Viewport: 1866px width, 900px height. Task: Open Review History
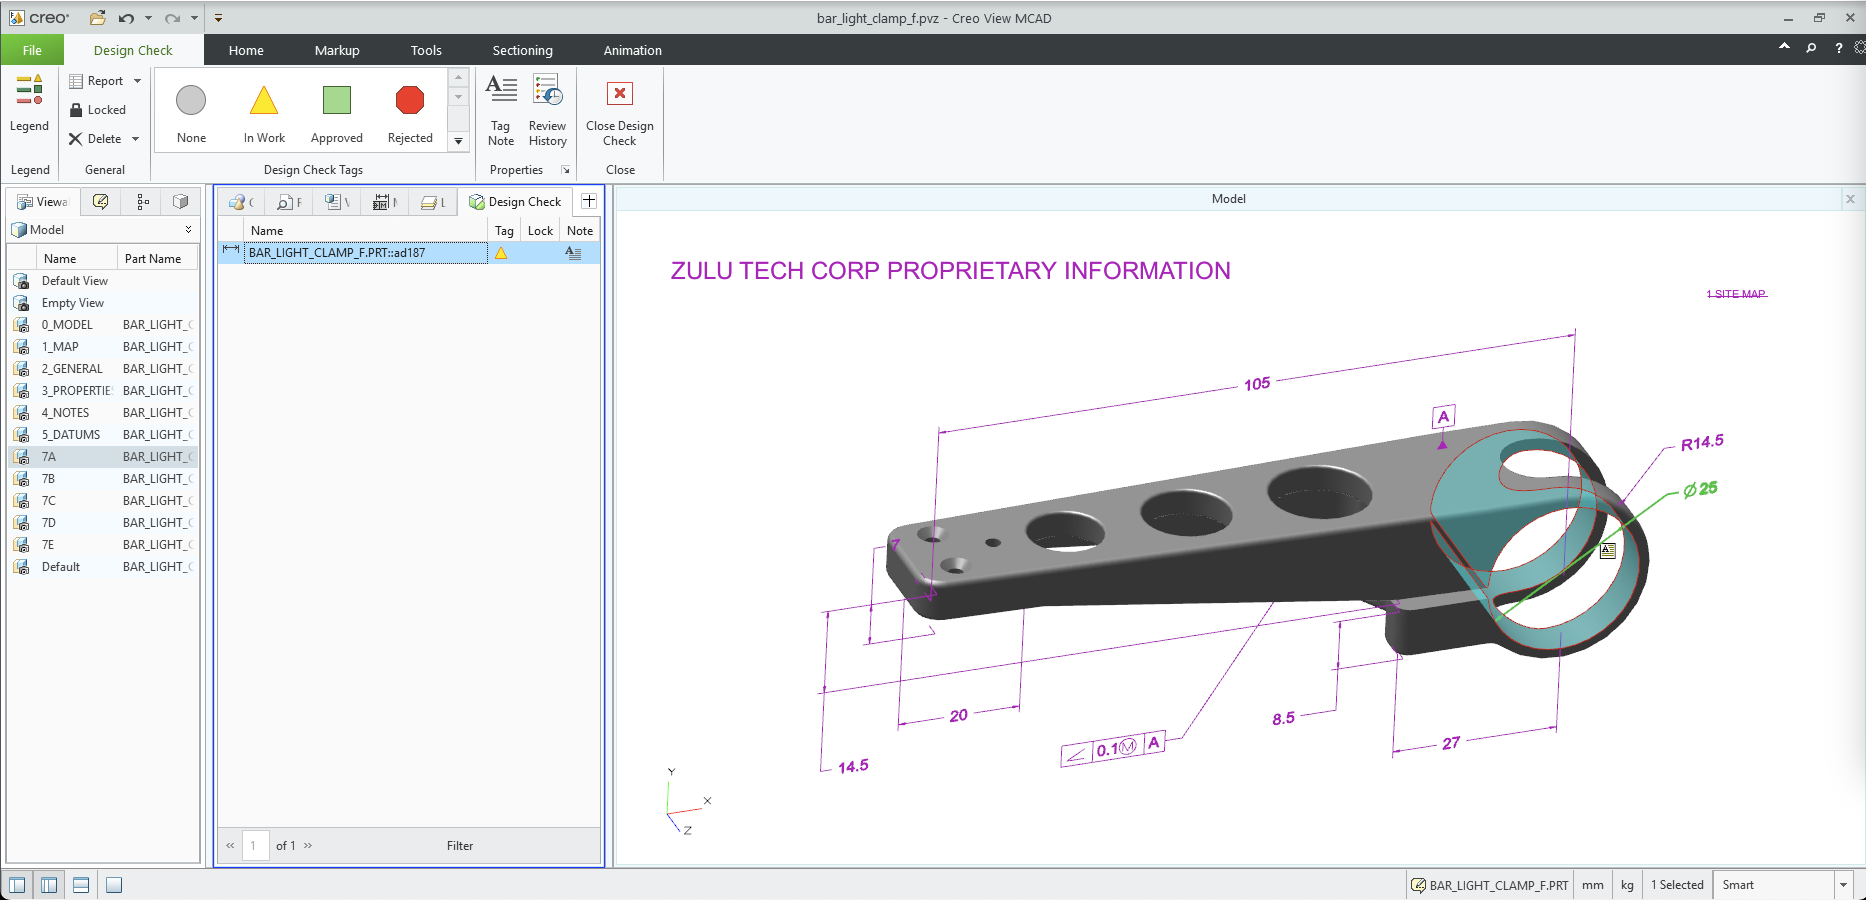click(547, 111)
